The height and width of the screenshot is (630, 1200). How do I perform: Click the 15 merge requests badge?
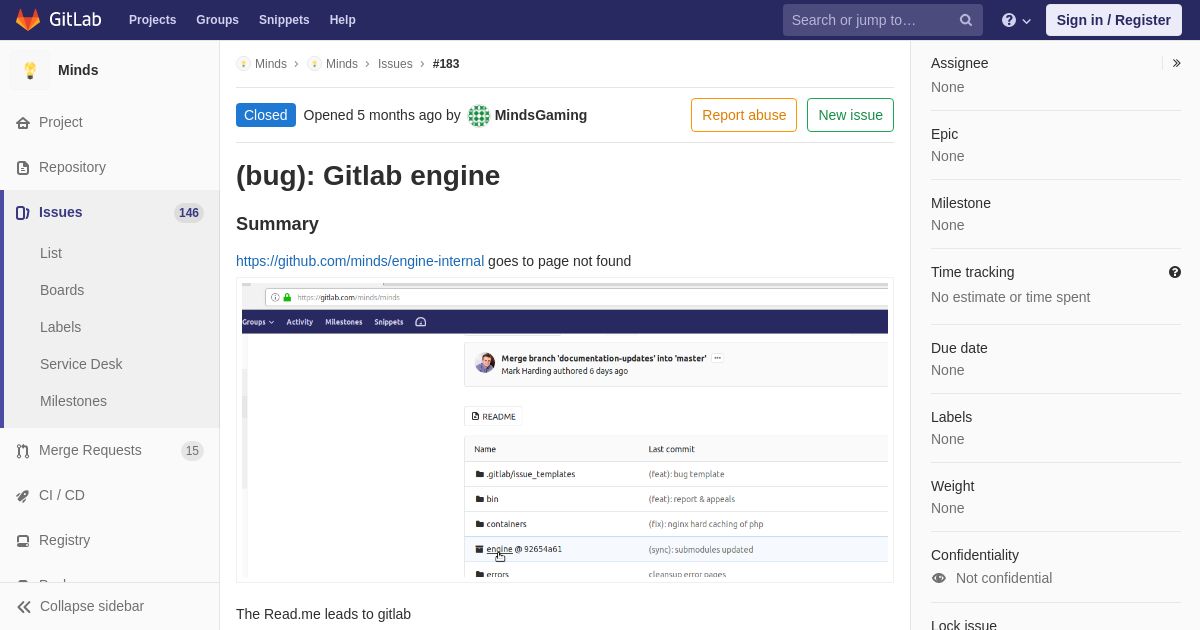[x=192, y=451]
